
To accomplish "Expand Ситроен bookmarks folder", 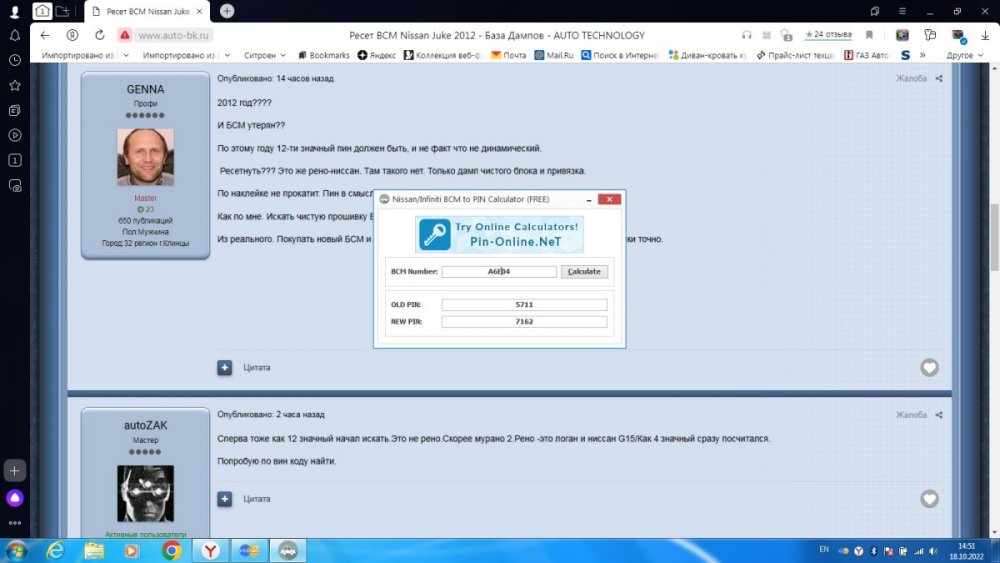I will [265, 55].
